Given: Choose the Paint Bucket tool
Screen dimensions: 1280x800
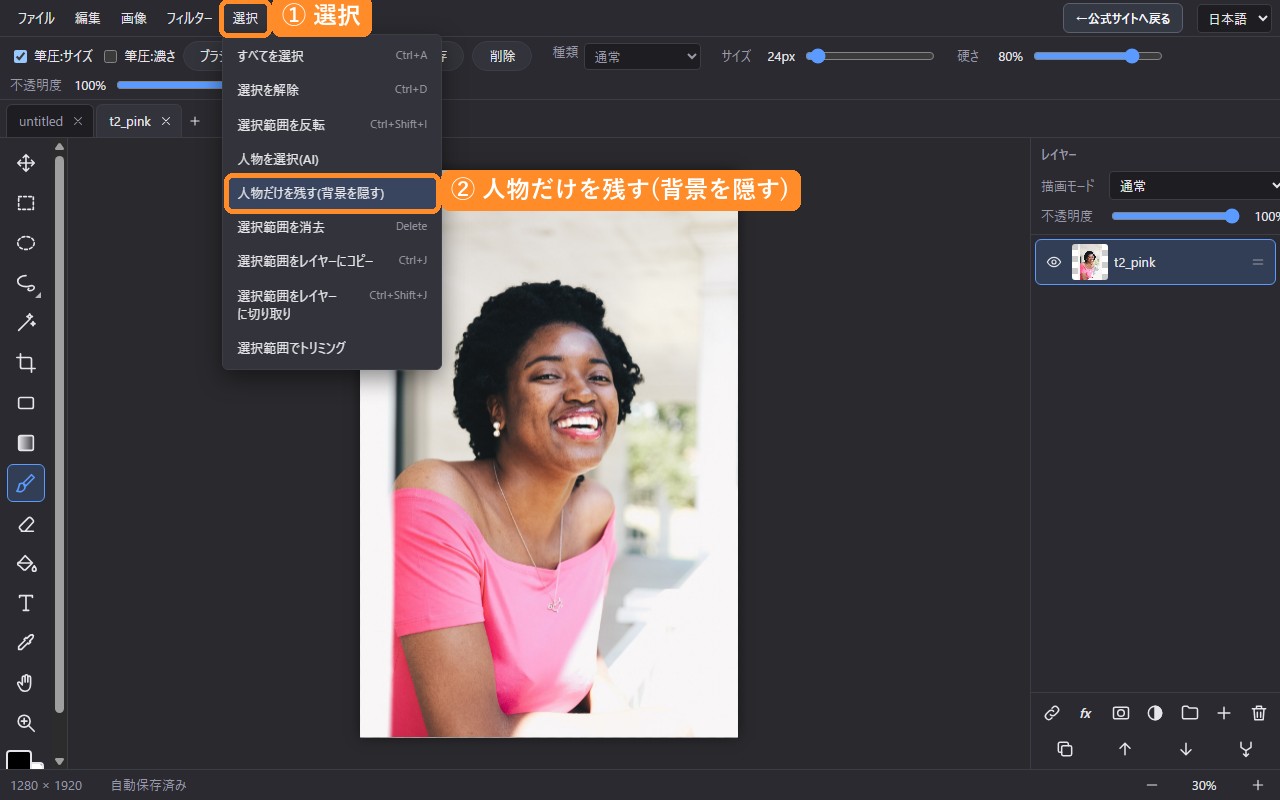Looking at the screenshot, I should (26, 563).
